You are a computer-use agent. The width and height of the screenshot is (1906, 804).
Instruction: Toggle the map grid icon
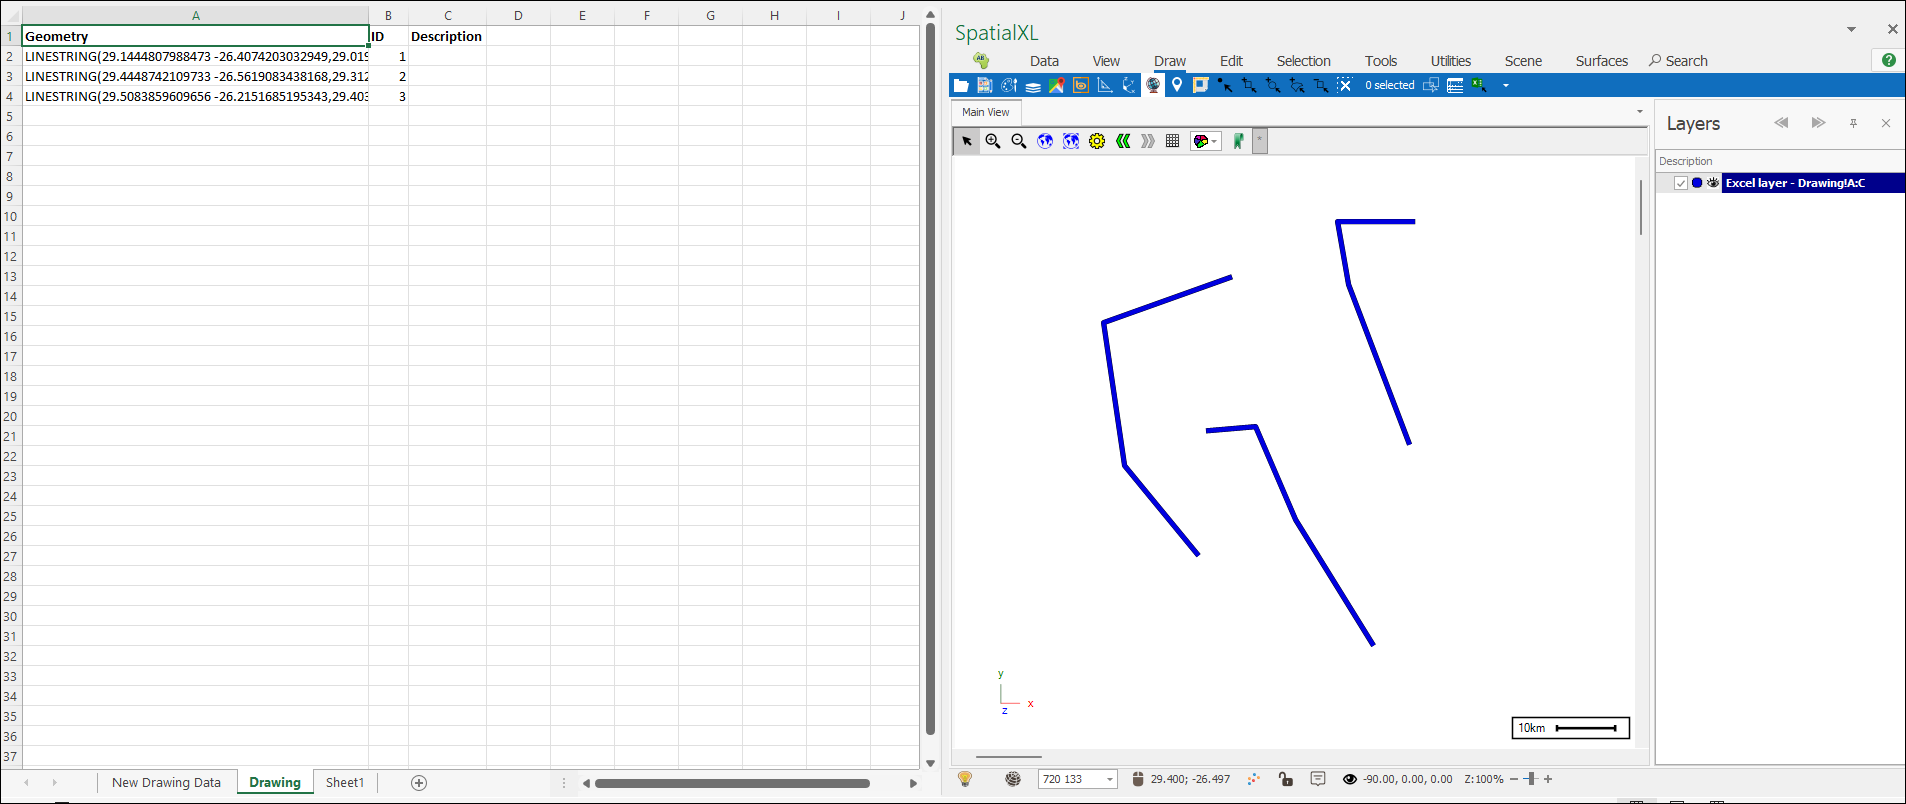click(1173, 141)
